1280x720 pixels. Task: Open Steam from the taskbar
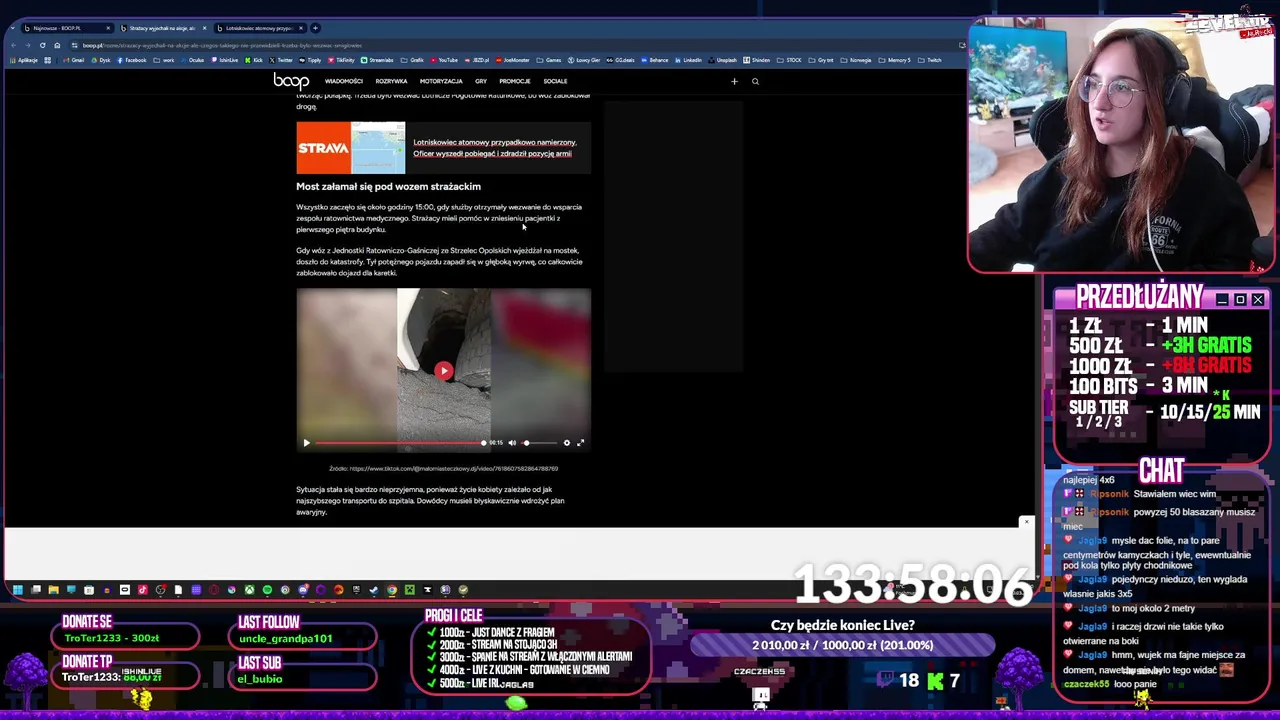pyautogui.click(x=374, y=590)
